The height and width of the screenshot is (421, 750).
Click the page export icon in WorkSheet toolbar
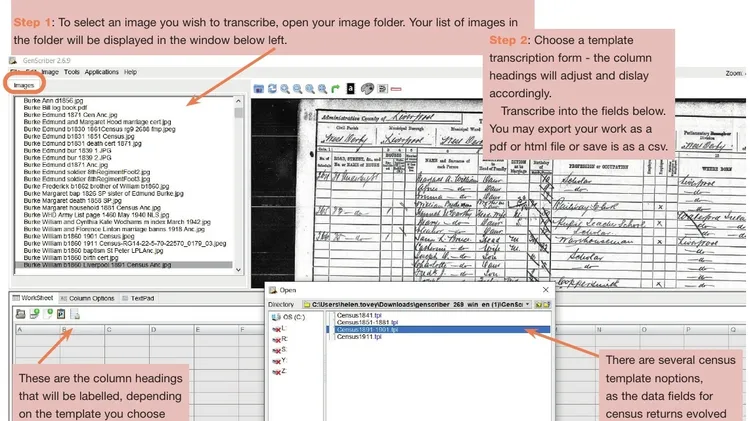tap(75, 314)
